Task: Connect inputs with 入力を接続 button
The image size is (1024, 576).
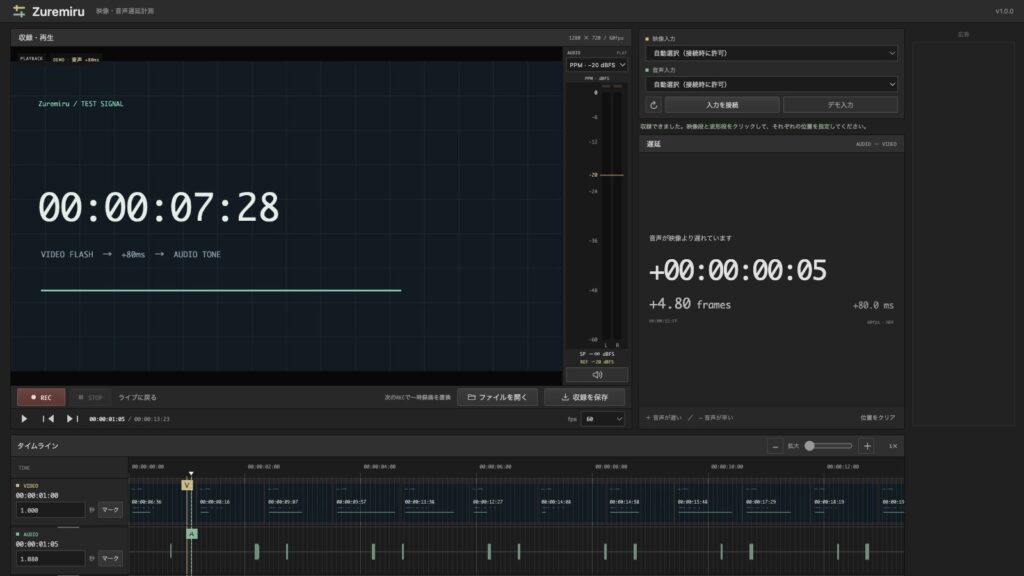Action: click(x=722, y=104)
